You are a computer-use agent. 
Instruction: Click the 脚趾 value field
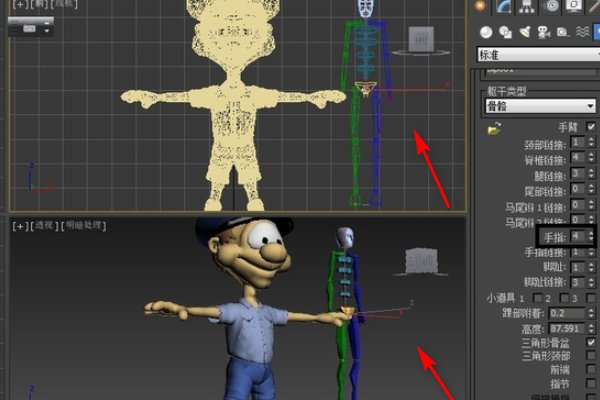pyautogui.click(x=577, y=267)
